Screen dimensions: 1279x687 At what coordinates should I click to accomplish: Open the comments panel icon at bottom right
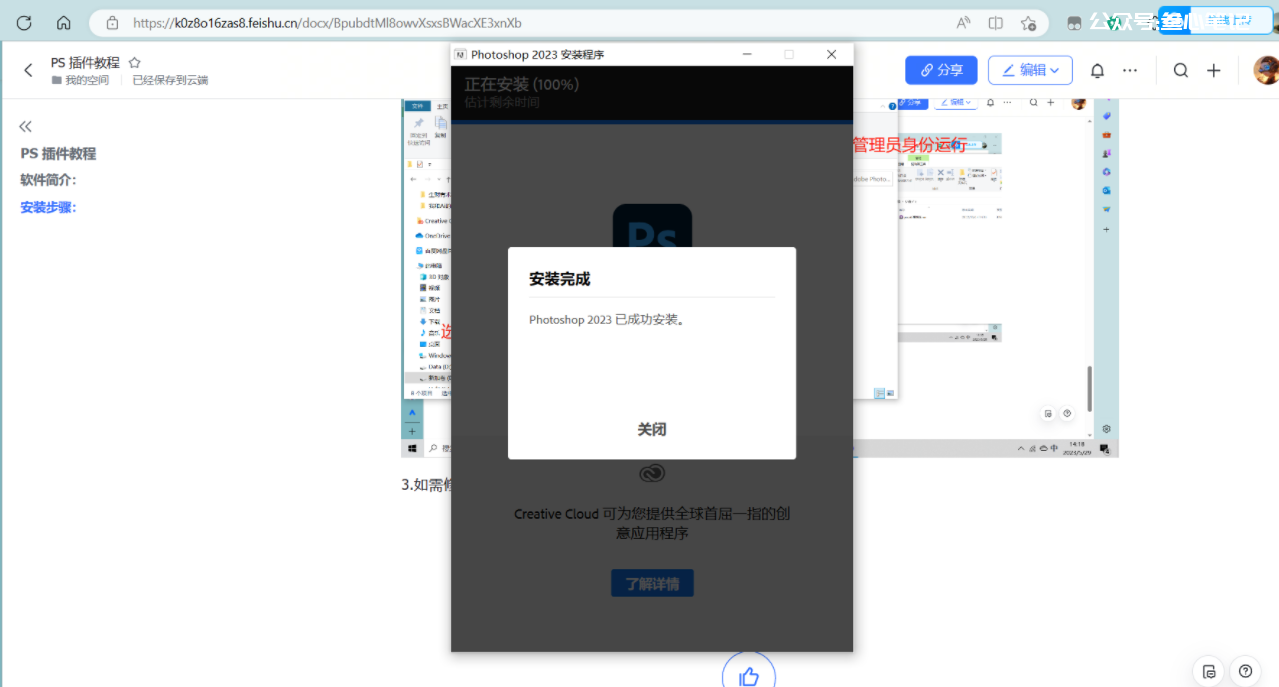pos(1210,671)
